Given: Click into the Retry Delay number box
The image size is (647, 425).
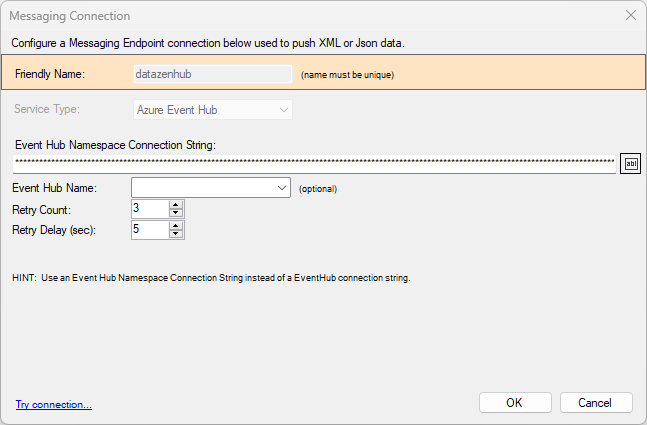Looking at the screenshot, I should (x=150, y=230).
